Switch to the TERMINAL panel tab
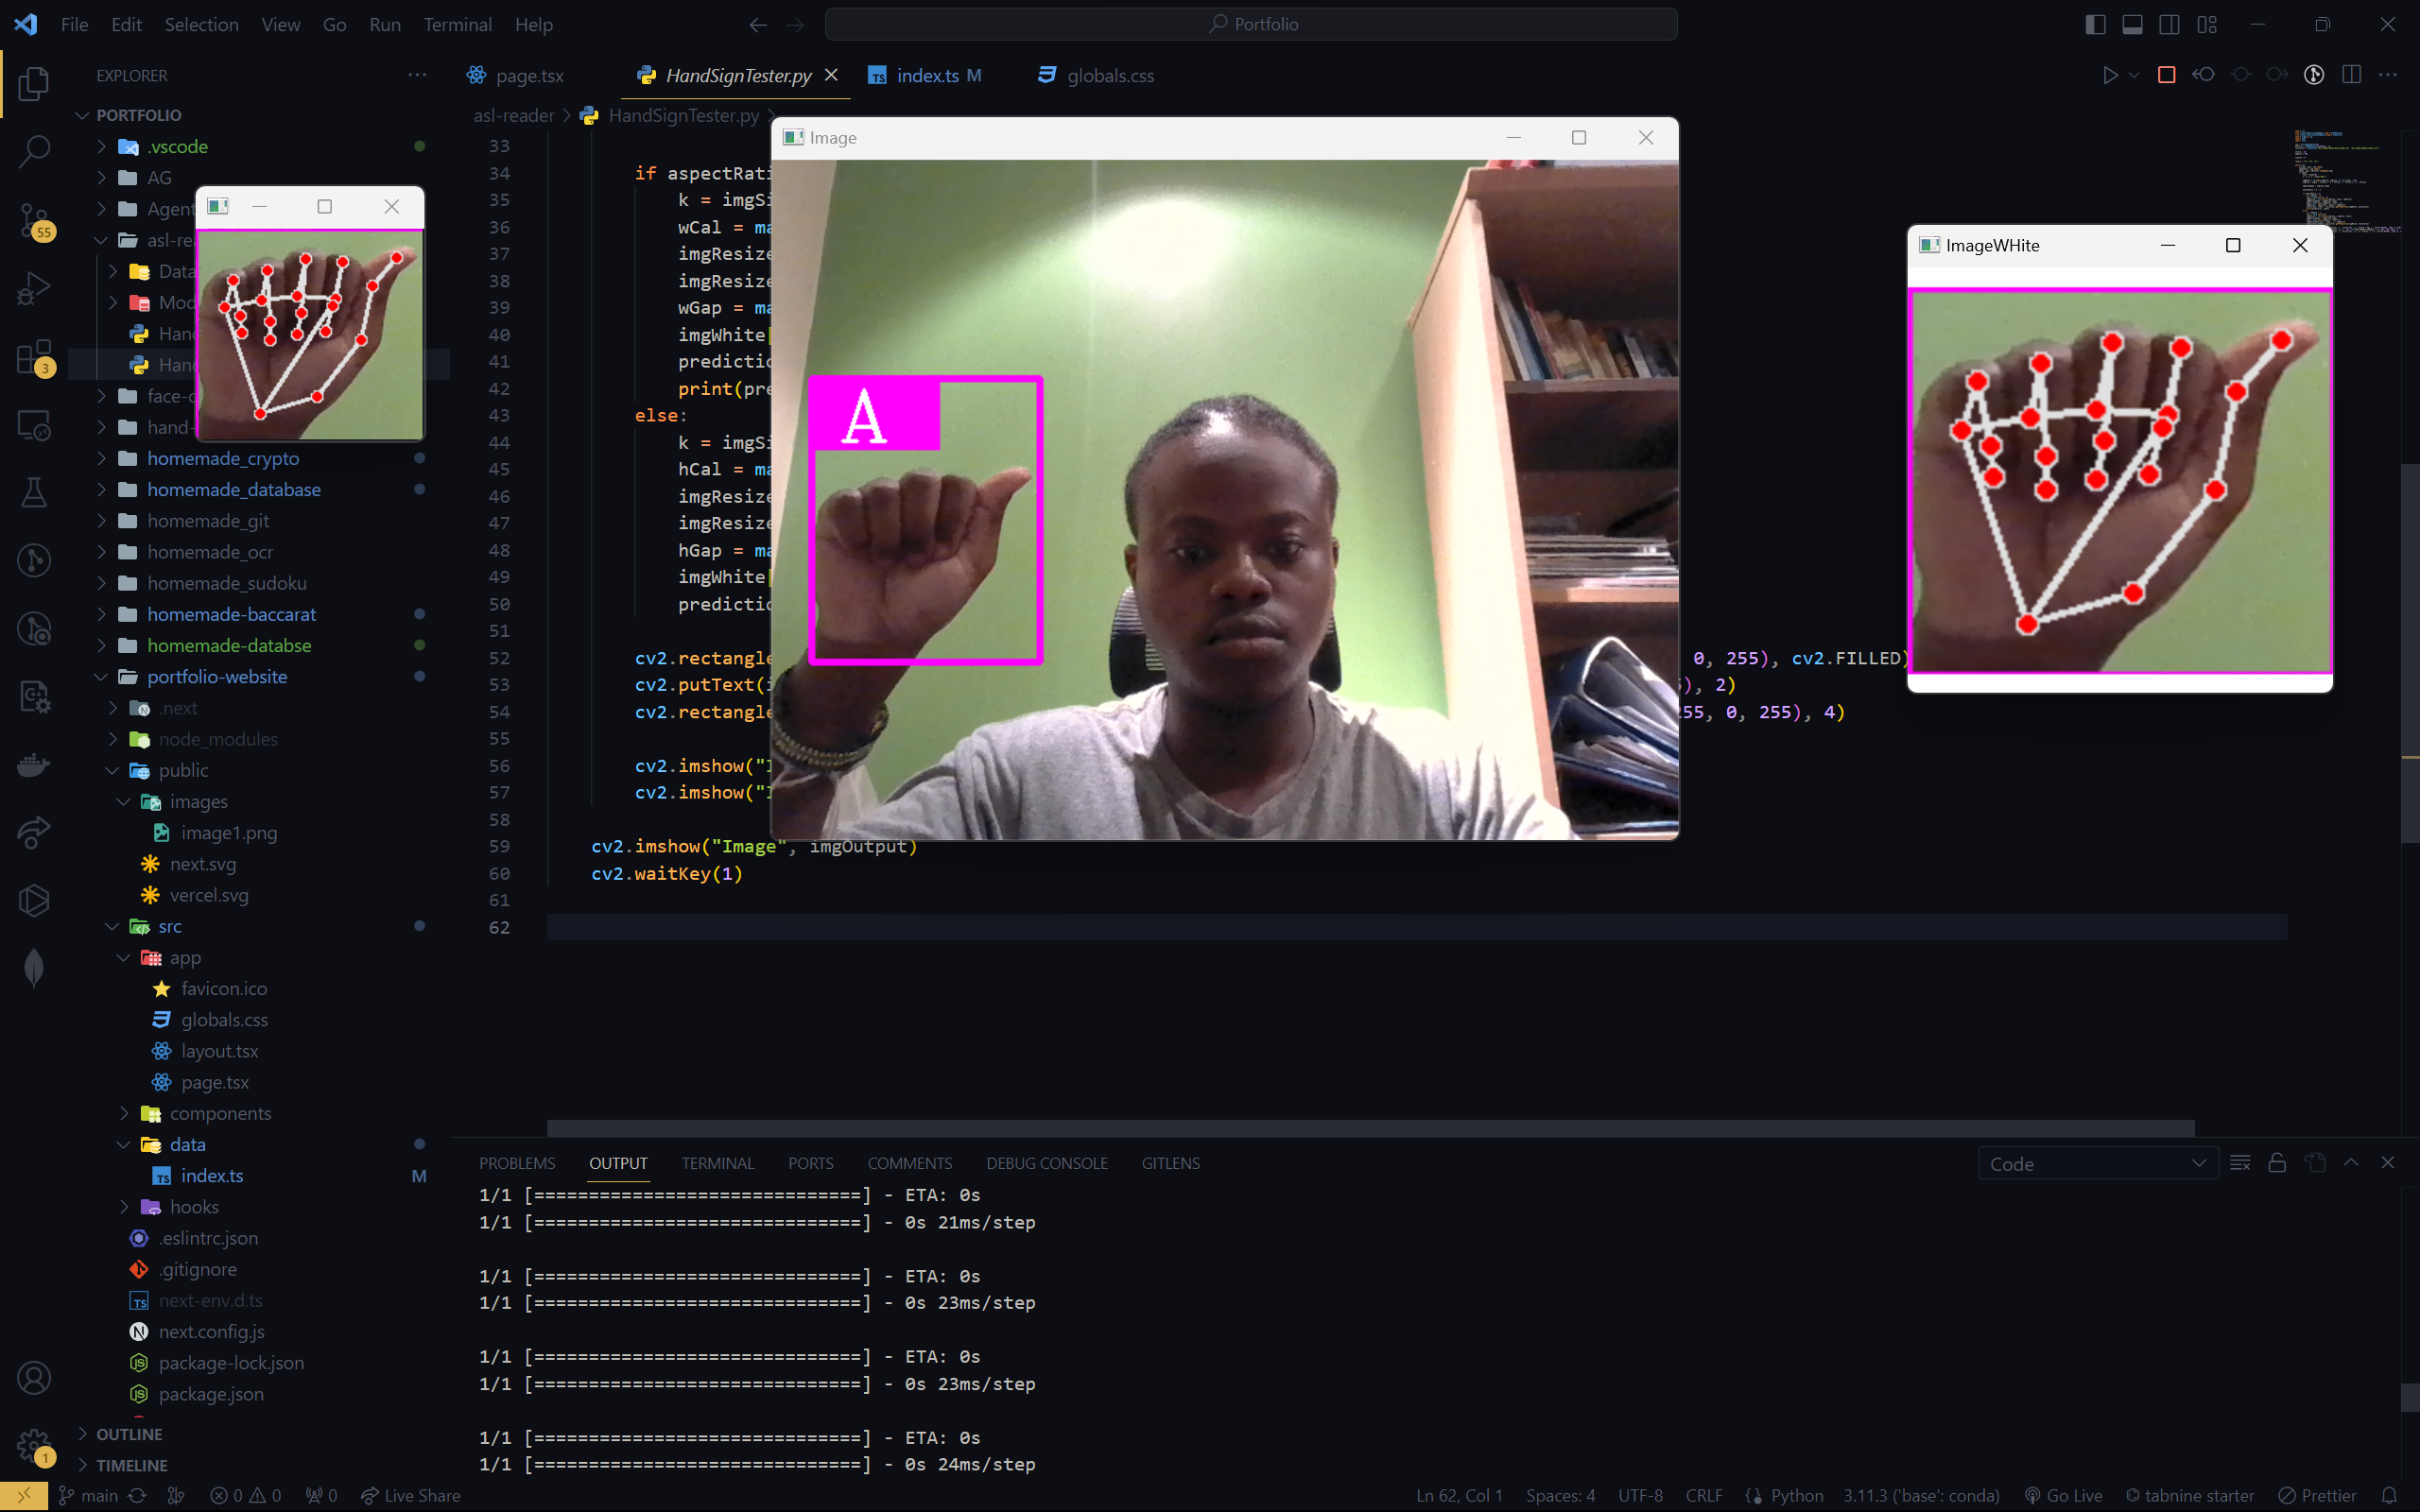 (x=718, y=1163)
